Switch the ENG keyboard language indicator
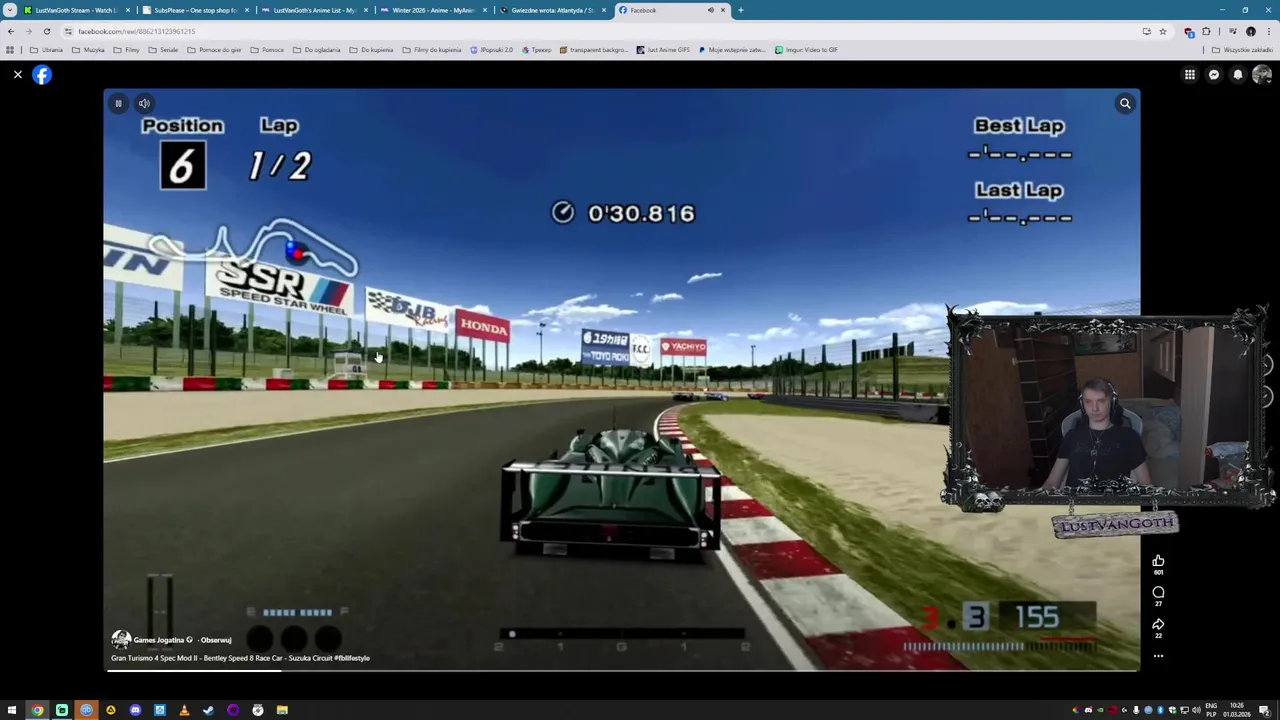Viewport: 1280px width, 720px height. tap(1211, 710)
